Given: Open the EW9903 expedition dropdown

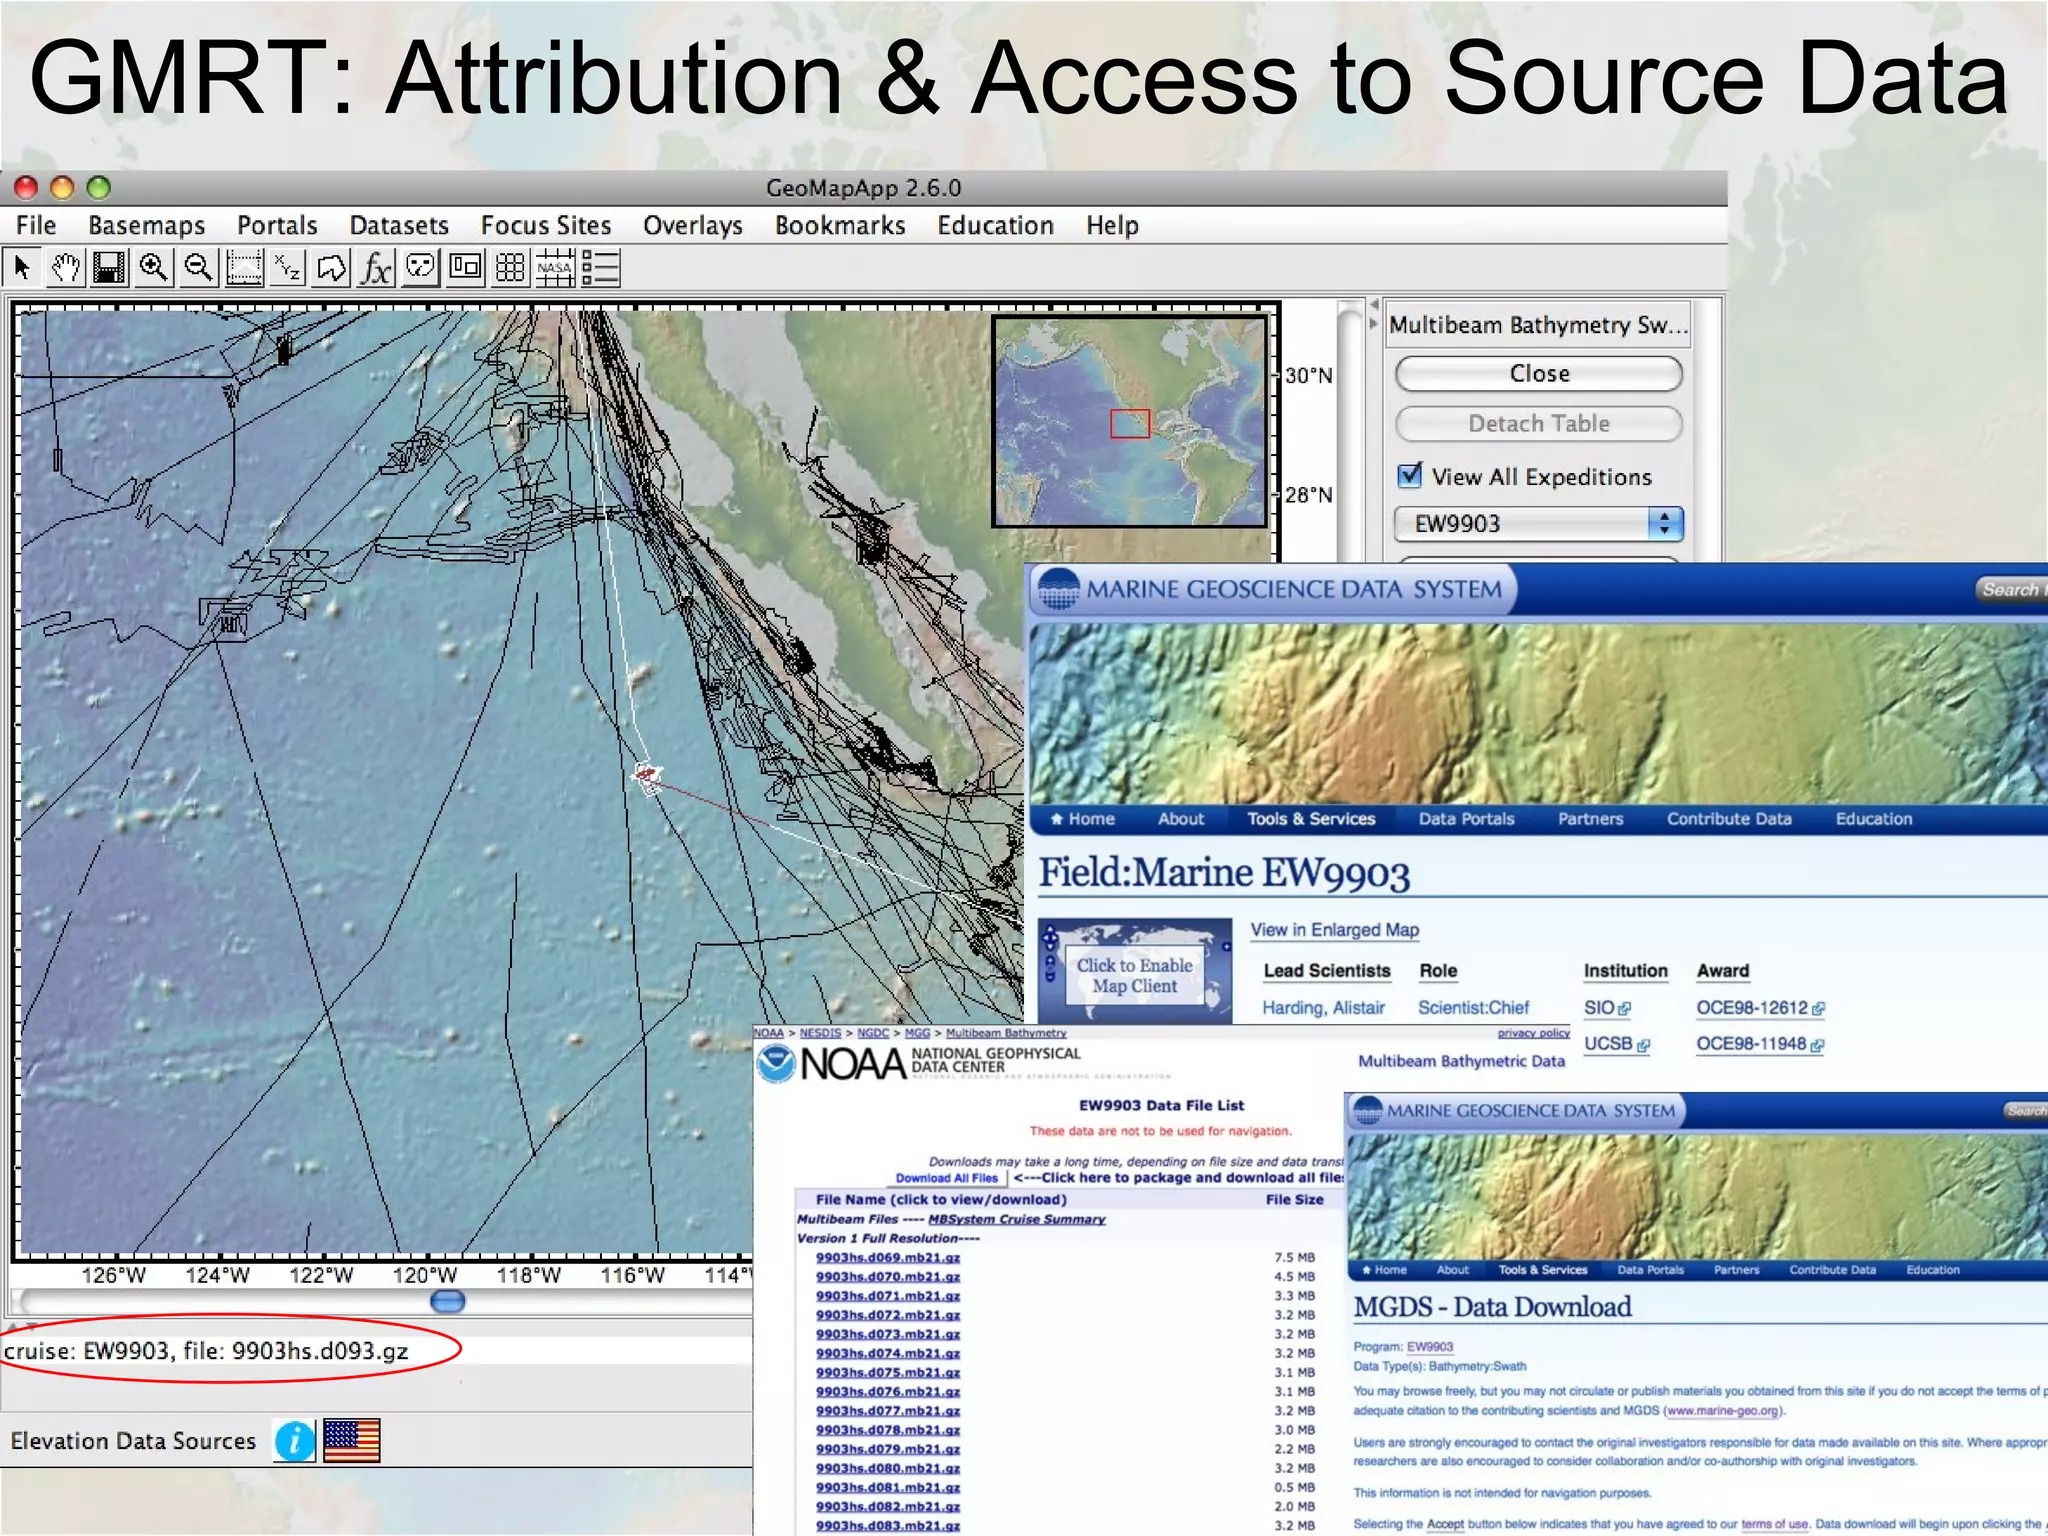Looking at the screenshot, I should click(1539, 523).
